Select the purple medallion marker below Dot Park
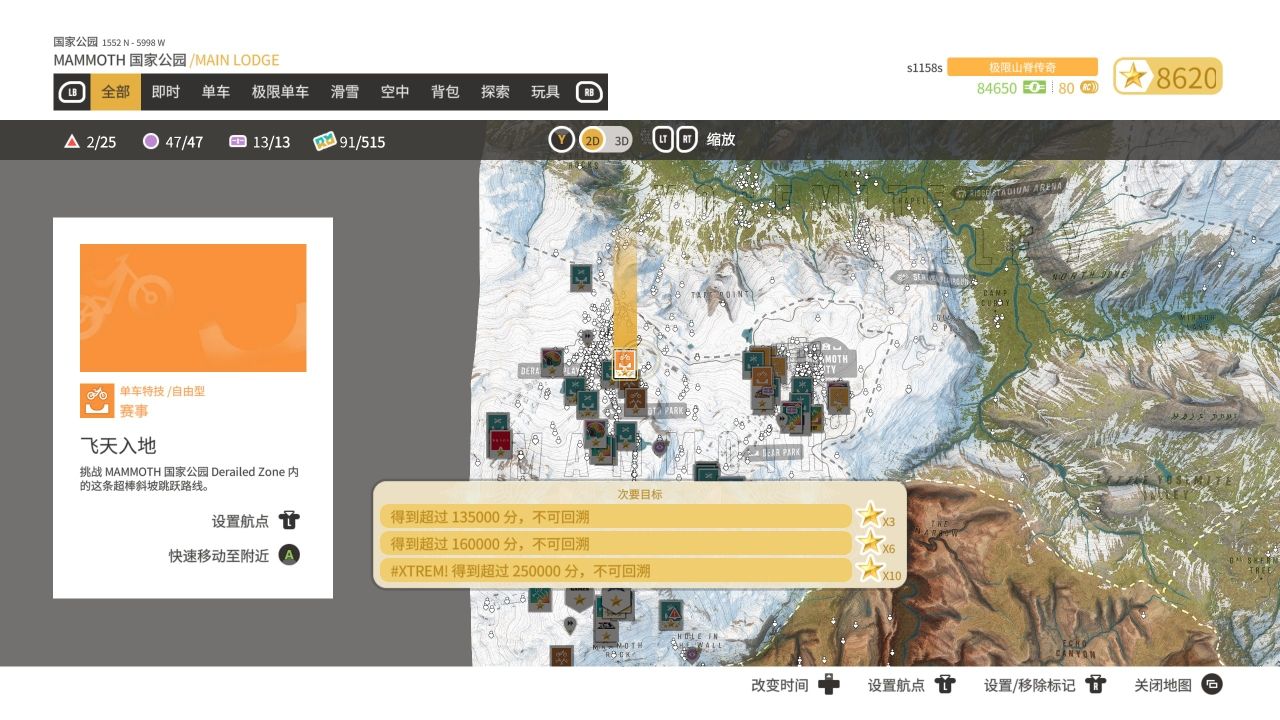The width and height of the screenshot is (1280, 720). pos(659,447)
